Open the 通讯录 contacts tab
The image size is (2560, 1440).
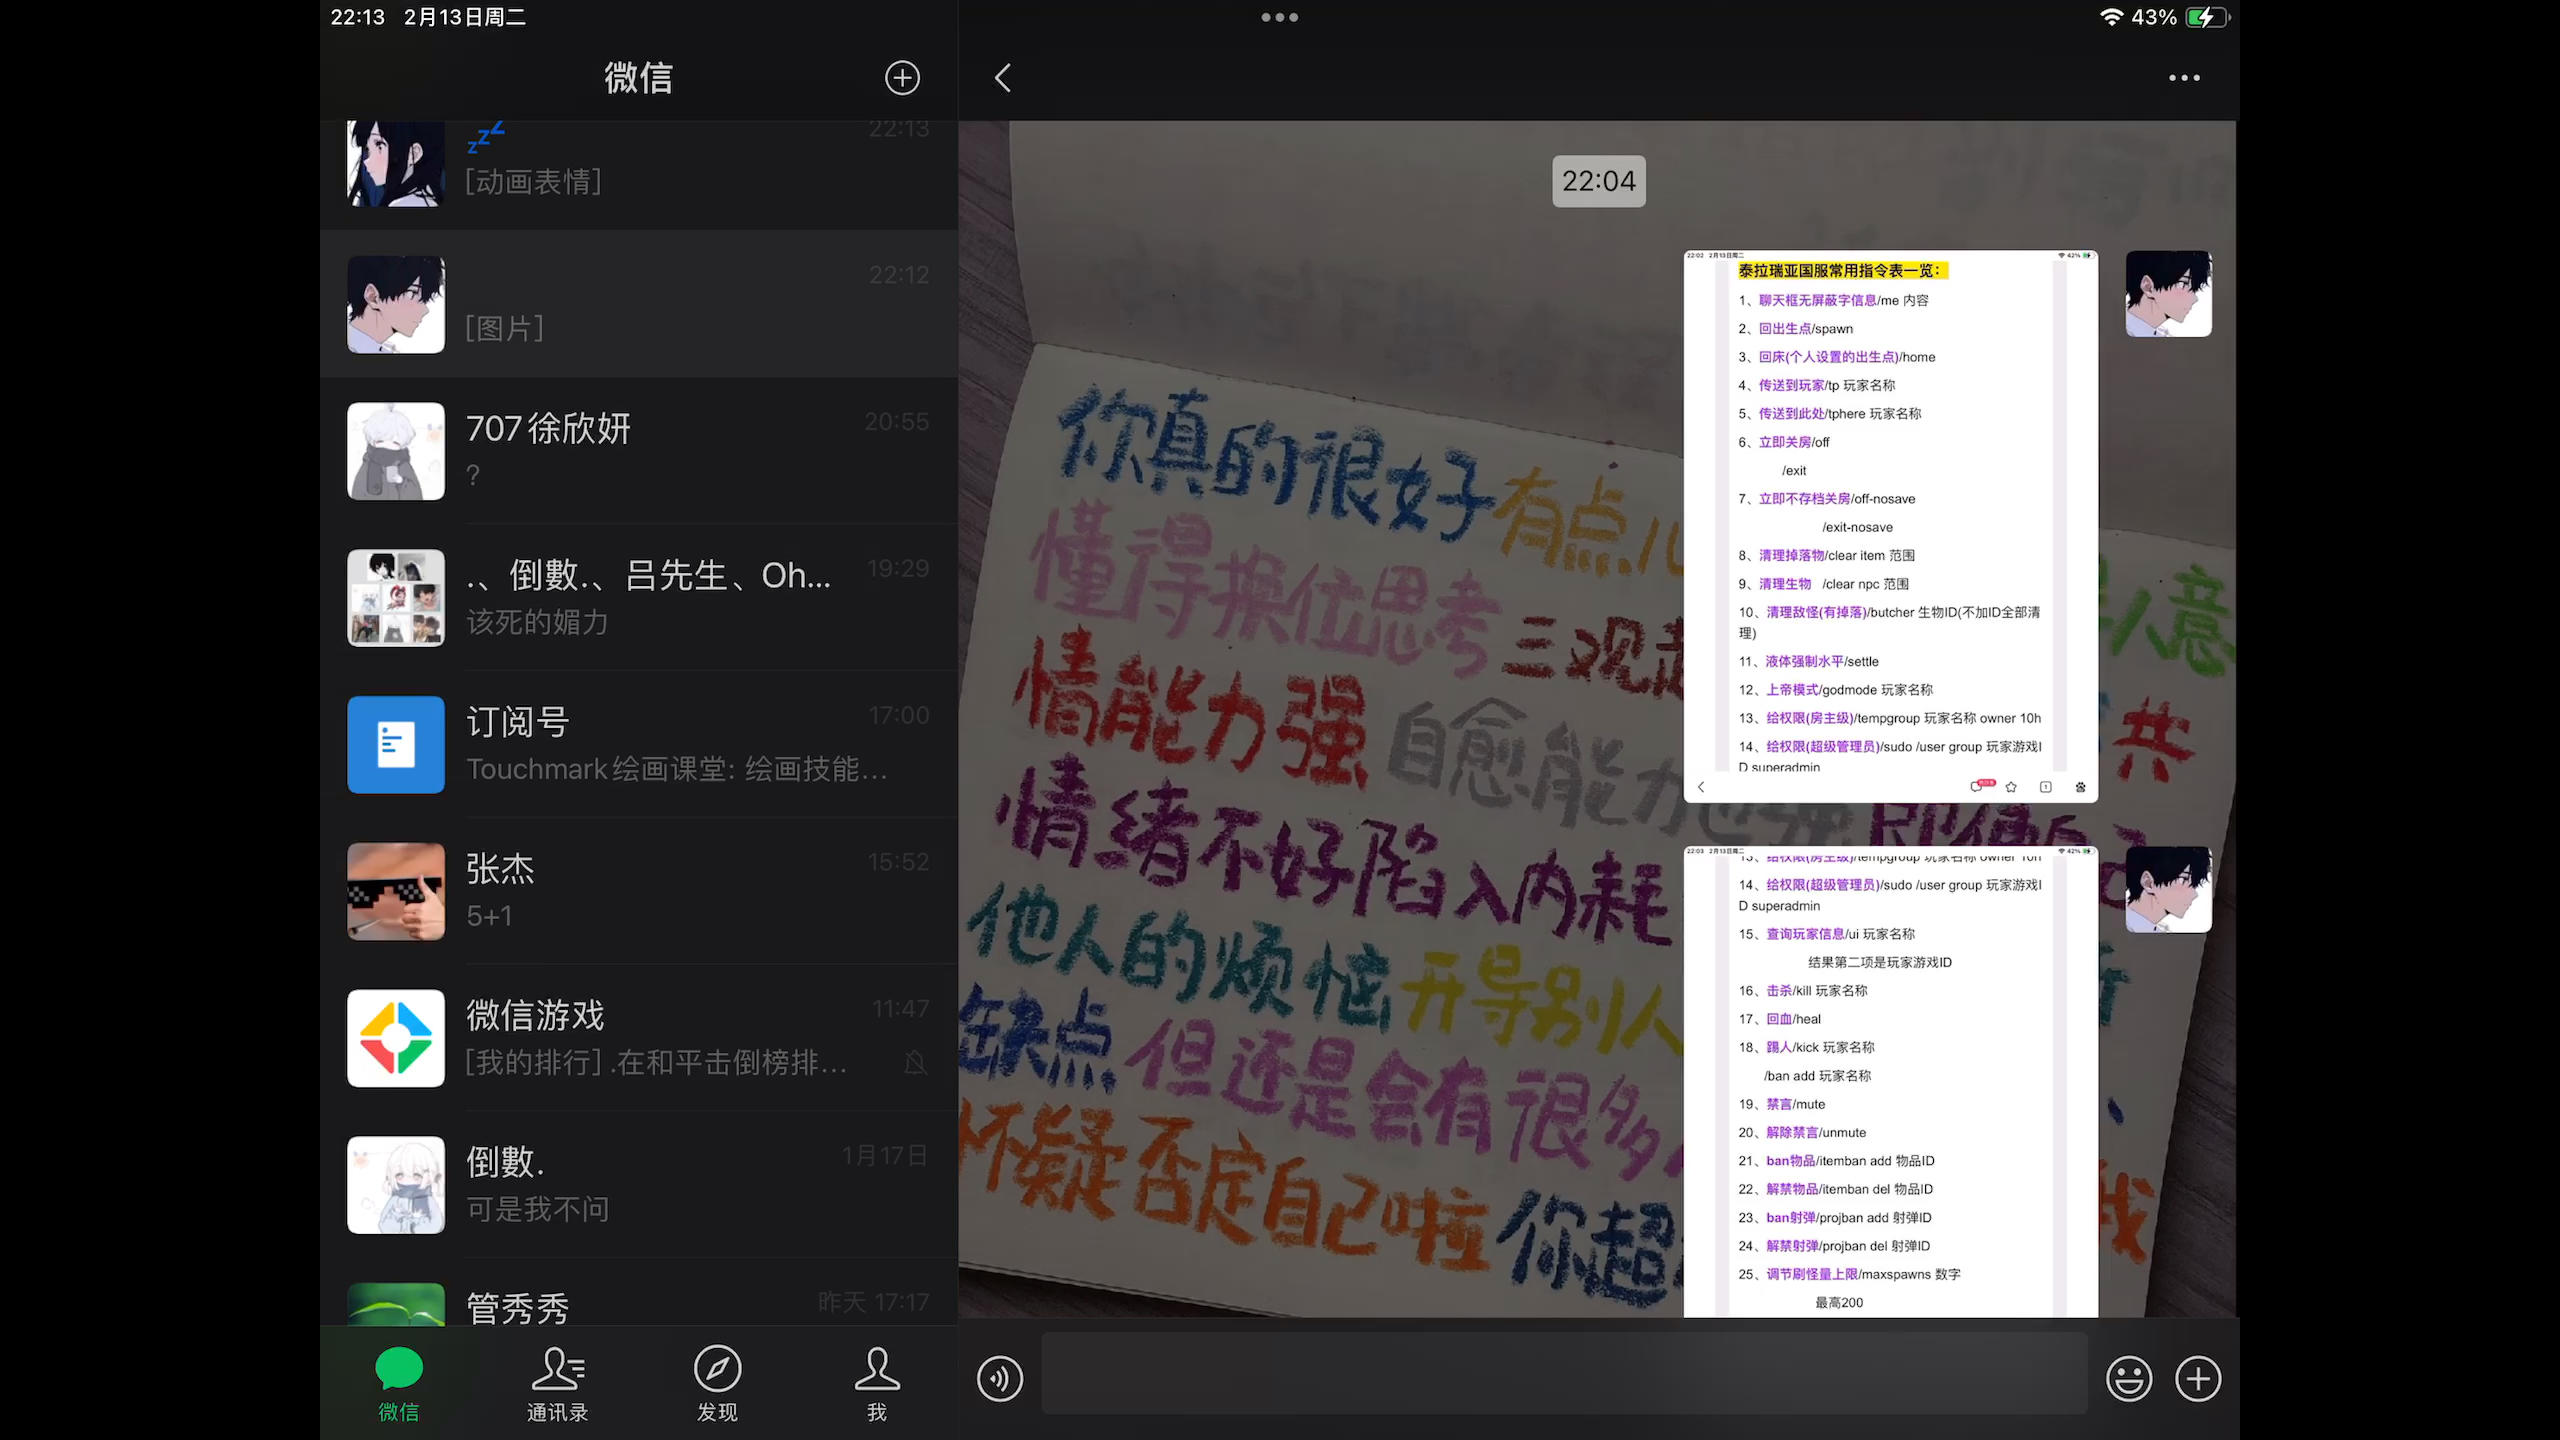click(x=558, y=1385)
